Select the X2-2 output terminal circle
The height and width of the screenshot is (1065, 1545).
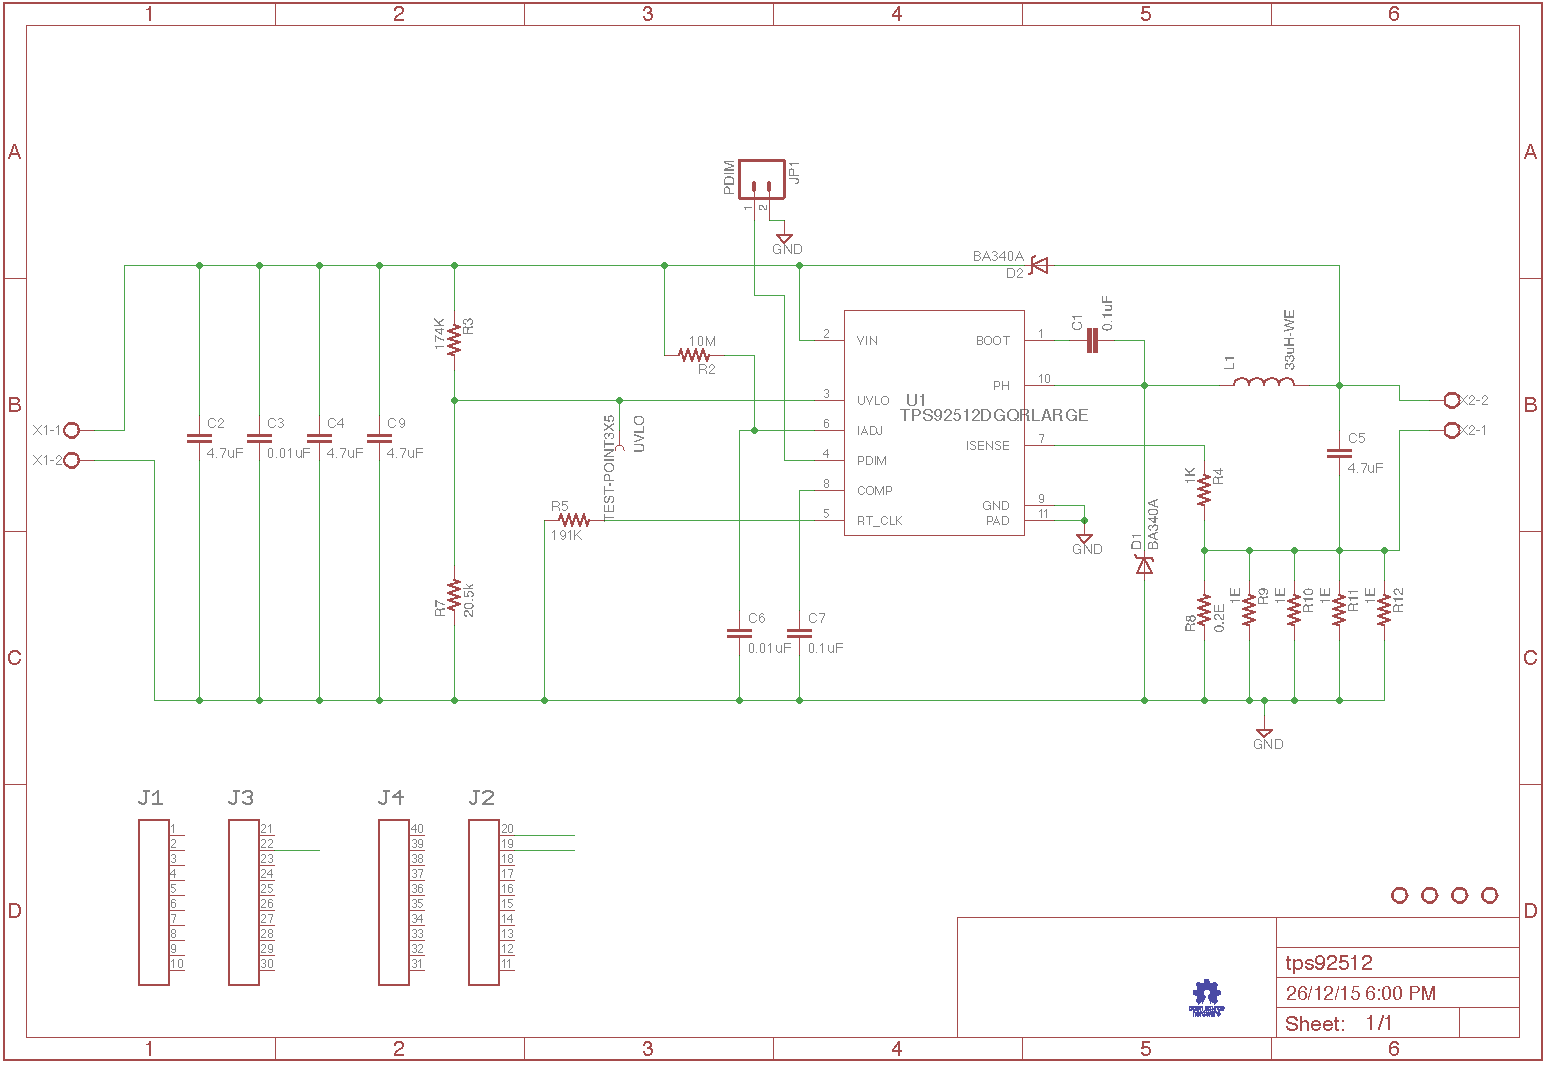(x=1452, y=400)
